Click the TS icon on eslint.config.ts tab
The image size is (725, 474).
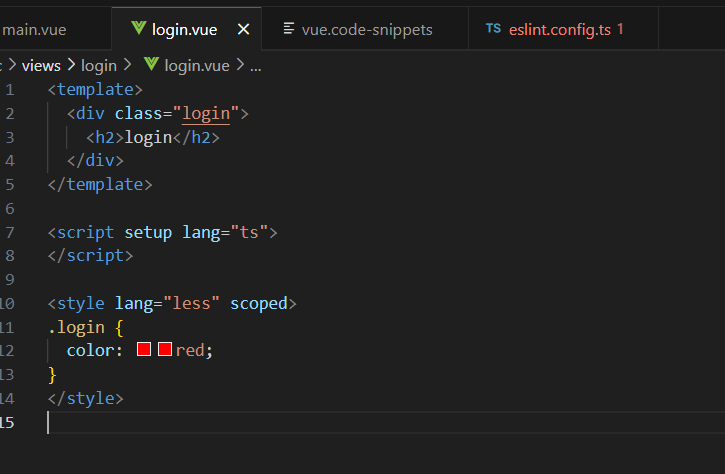pyautogui.click(x=493, y=30)
